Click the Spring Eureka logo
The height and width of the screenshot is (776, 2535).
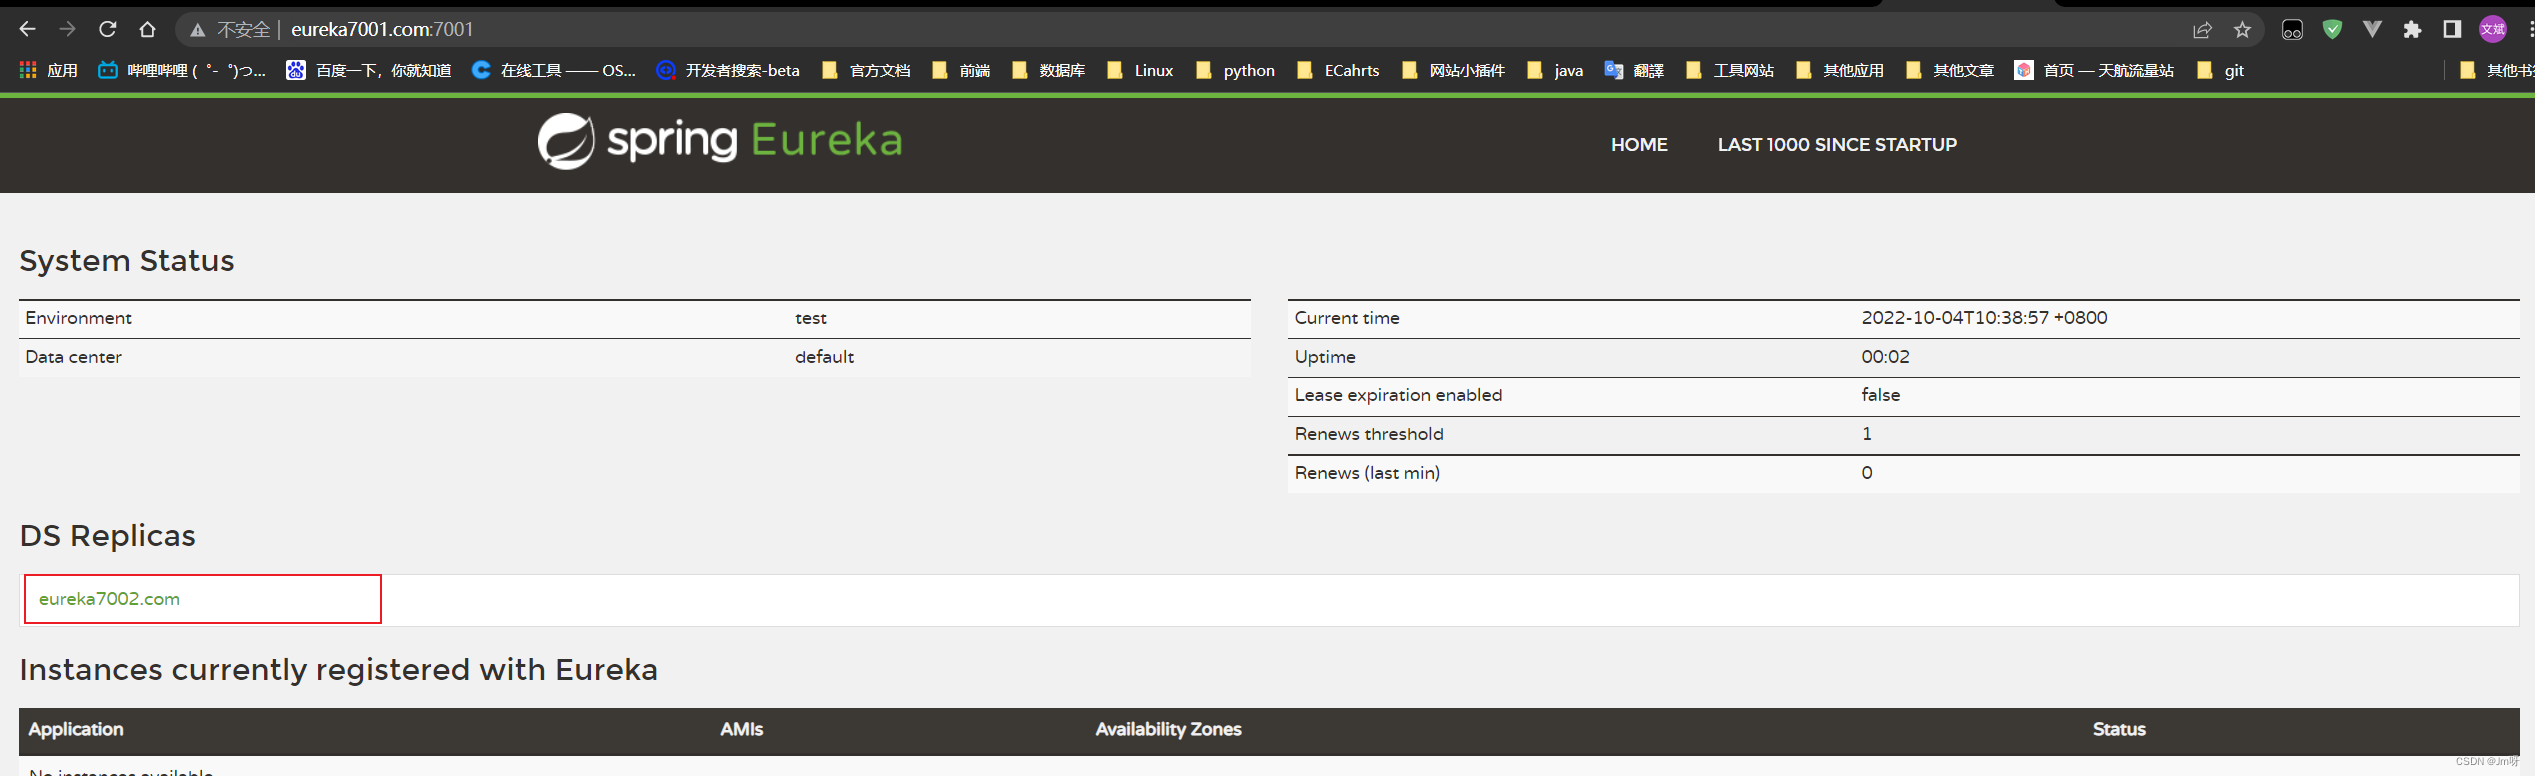[720, 141]
